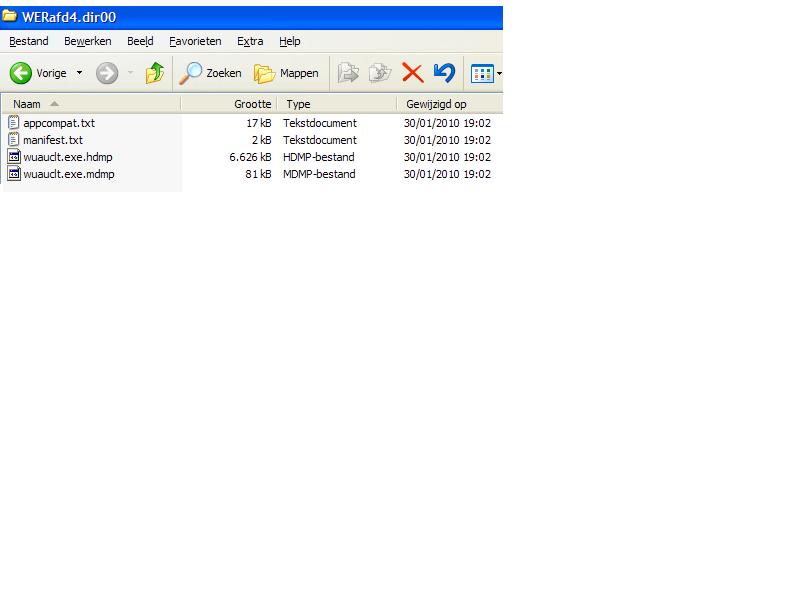Screen dimensions: 800x600
Task: Click the wuauclt.exe.mdmp file name
Action: tap(69, 174)
